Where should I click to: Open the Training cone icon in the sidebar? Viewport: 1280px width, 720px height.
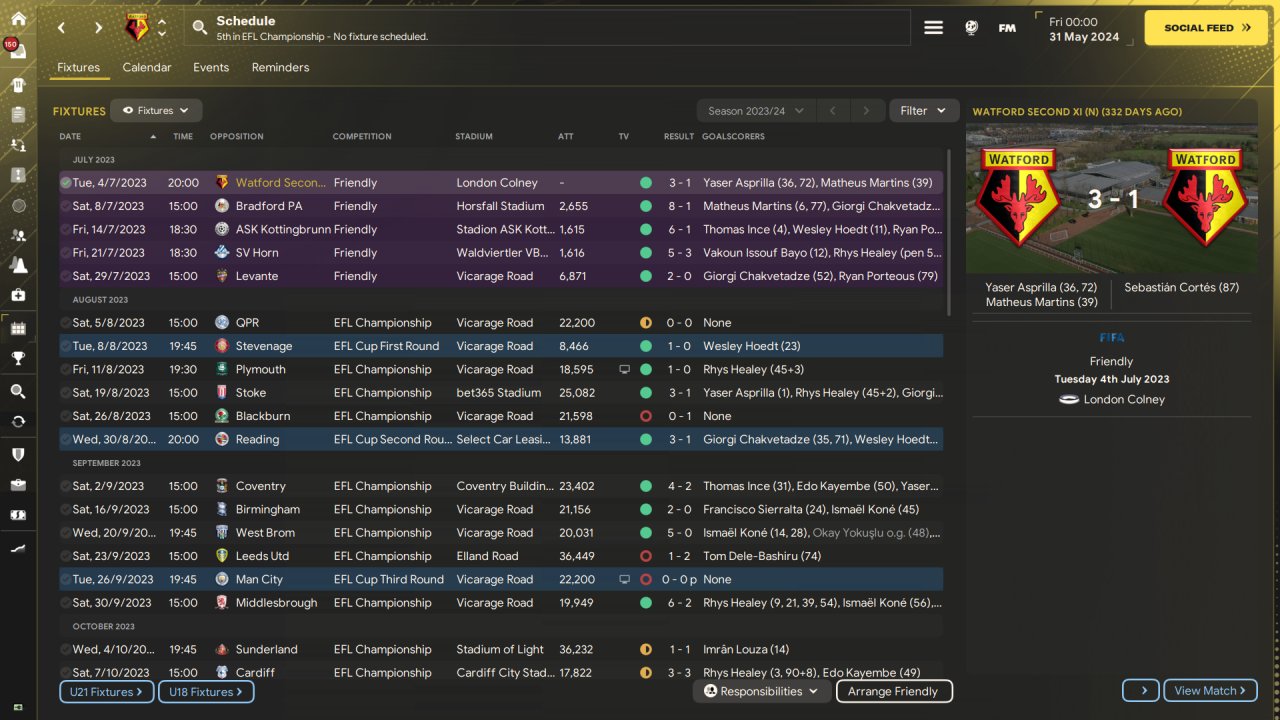[18, 265]
